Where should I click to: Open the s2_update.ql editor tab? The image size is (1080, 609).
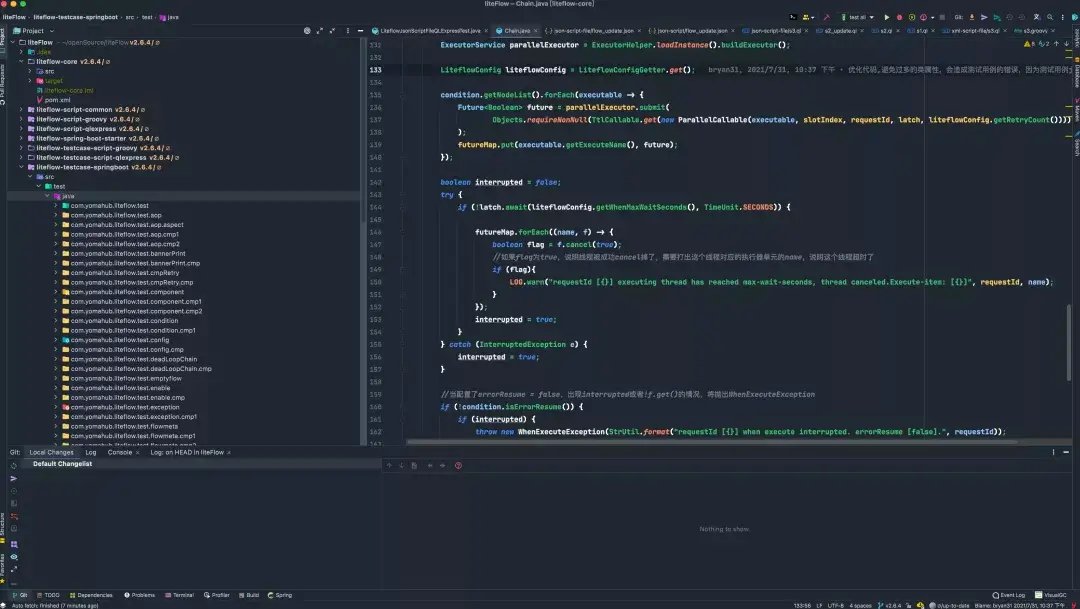click(840, 30)
